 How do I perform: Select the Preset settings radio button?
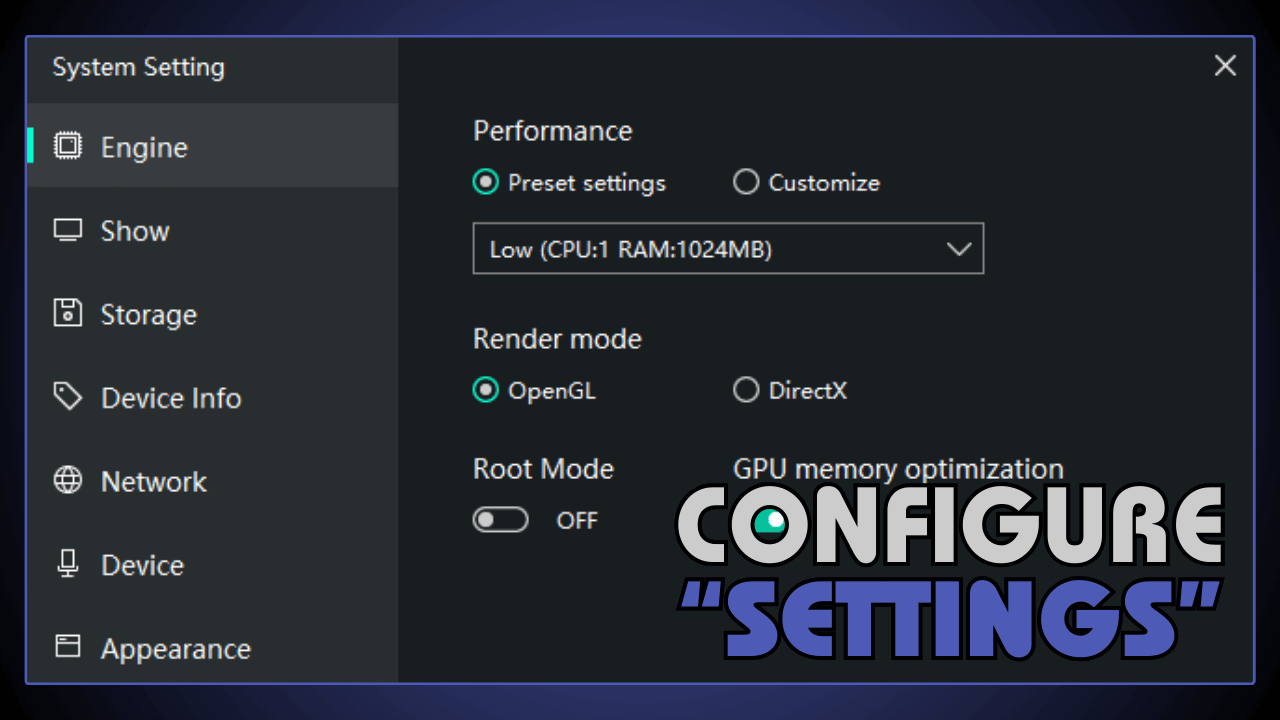pos(486,182)
